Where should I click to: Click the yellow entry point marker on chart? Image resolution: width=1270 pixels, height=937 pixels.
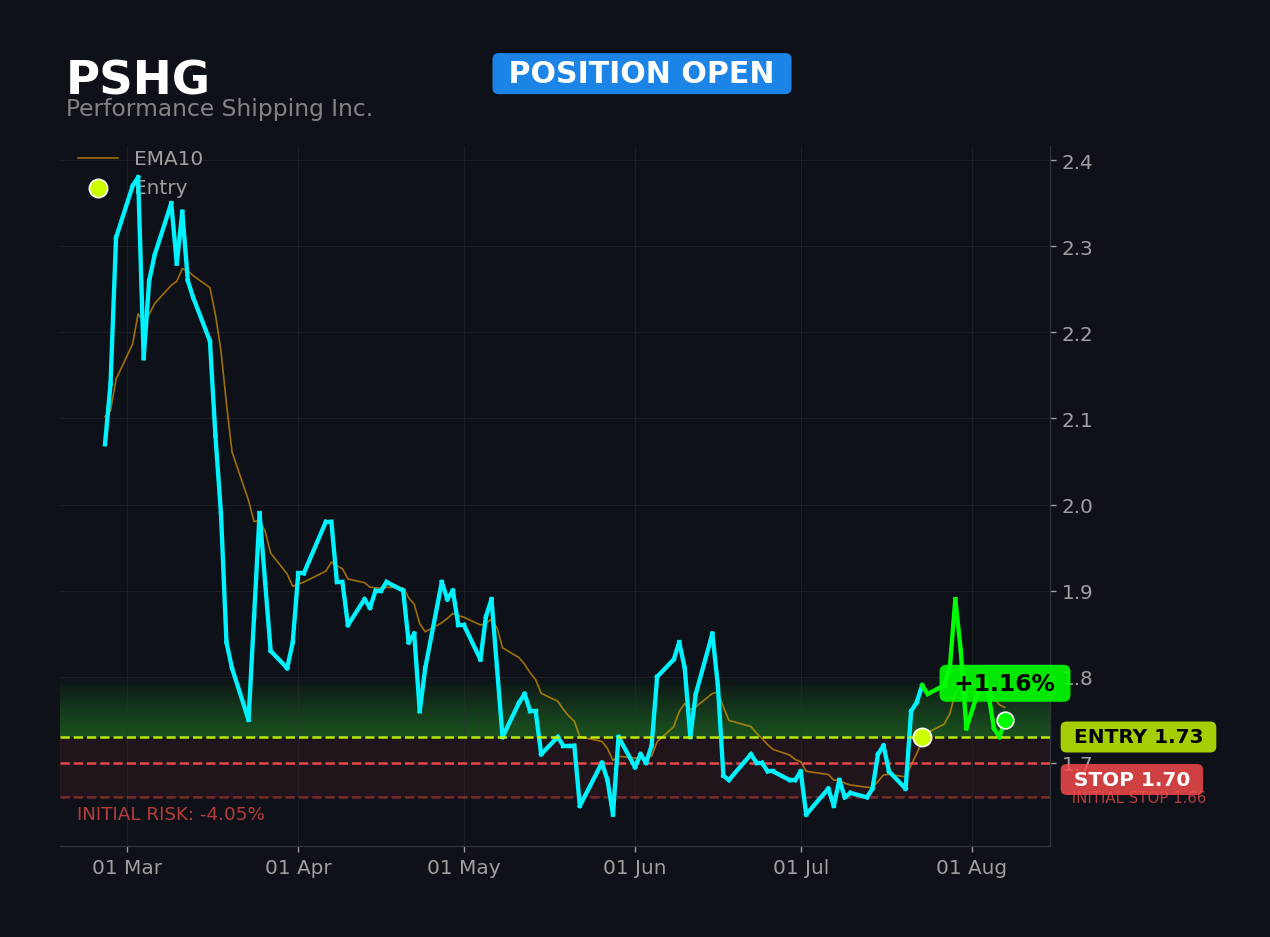pos(922,737)
